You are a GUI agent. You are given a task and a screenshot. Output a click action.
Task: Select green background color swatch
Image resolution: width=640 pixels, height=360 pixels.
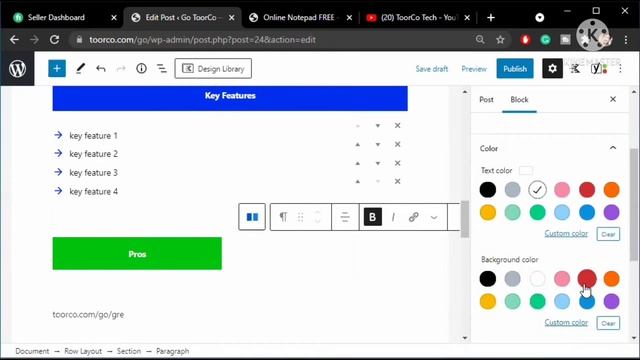click(x=537, y=301)
